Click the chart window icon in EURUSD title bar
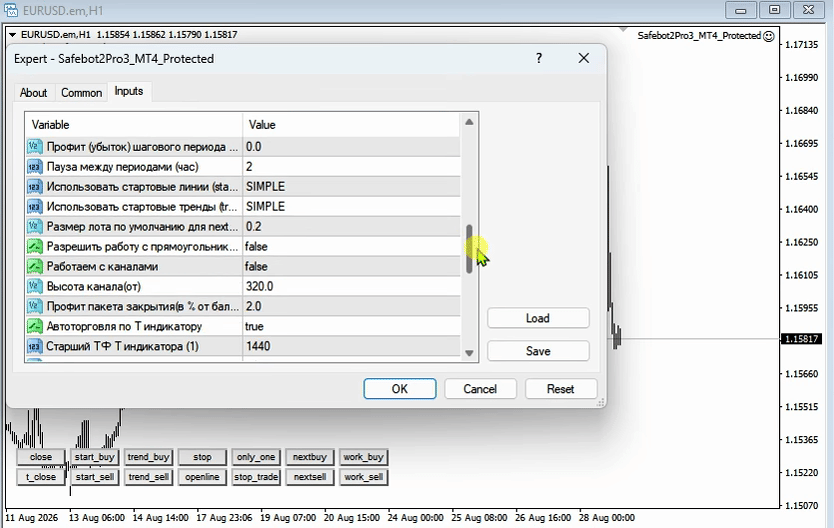The image size is (834, 528). pyautogui.click(x=11, y=10)
